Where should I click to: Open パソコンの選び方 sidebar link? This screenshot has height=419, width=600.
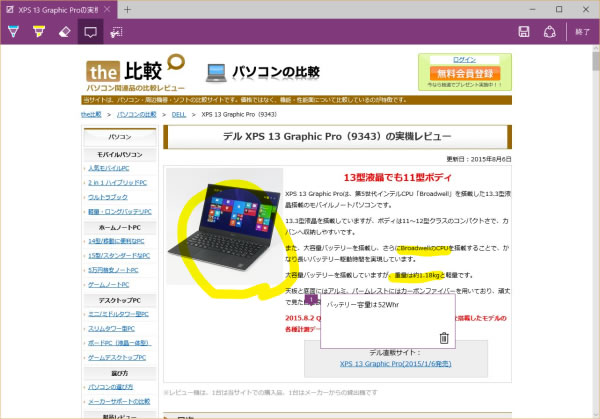[x=111, y=387]
